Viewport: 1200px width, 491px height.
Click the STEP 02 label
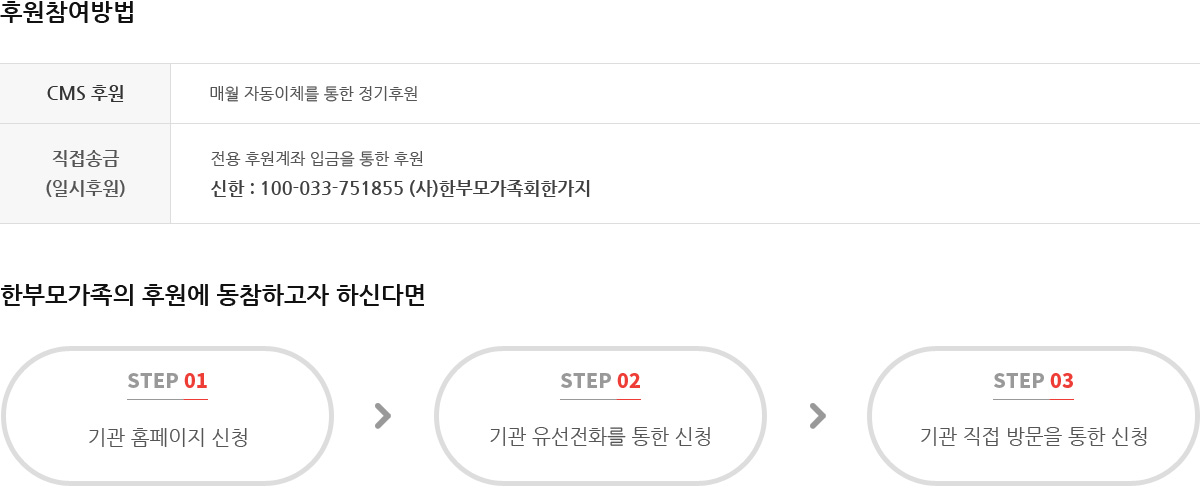(601, 381)
